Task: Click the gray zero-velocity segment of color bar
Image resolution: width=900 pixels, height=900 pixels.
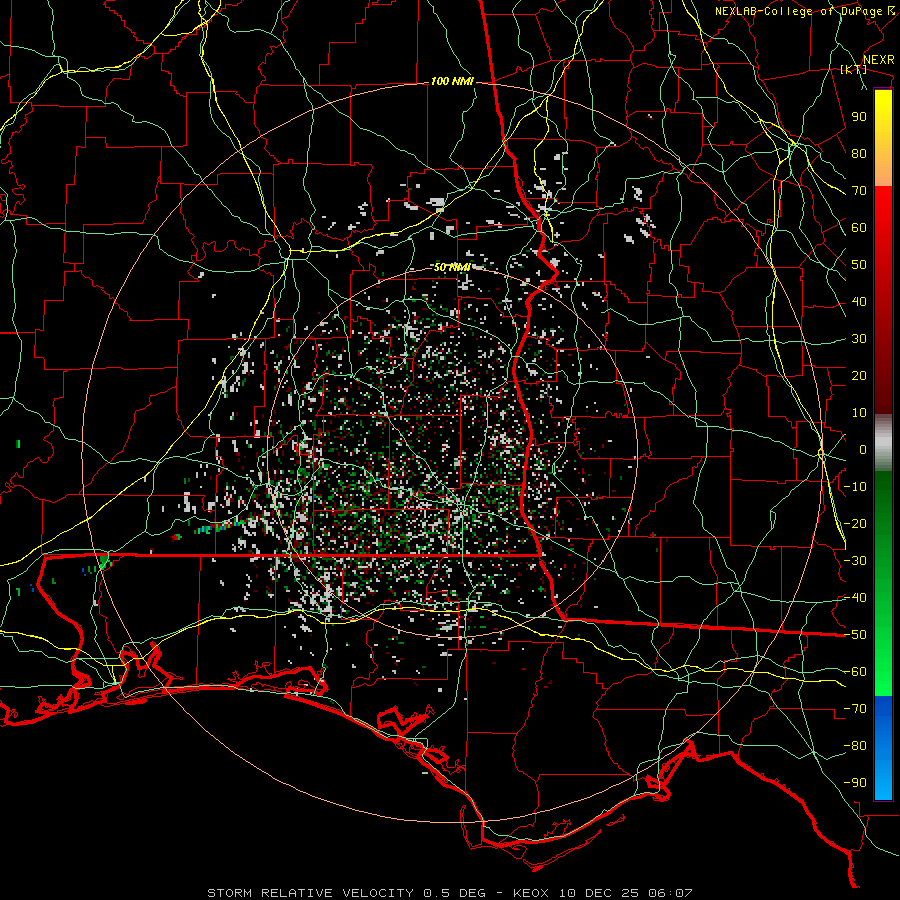Action: click(x=883, y=443)
